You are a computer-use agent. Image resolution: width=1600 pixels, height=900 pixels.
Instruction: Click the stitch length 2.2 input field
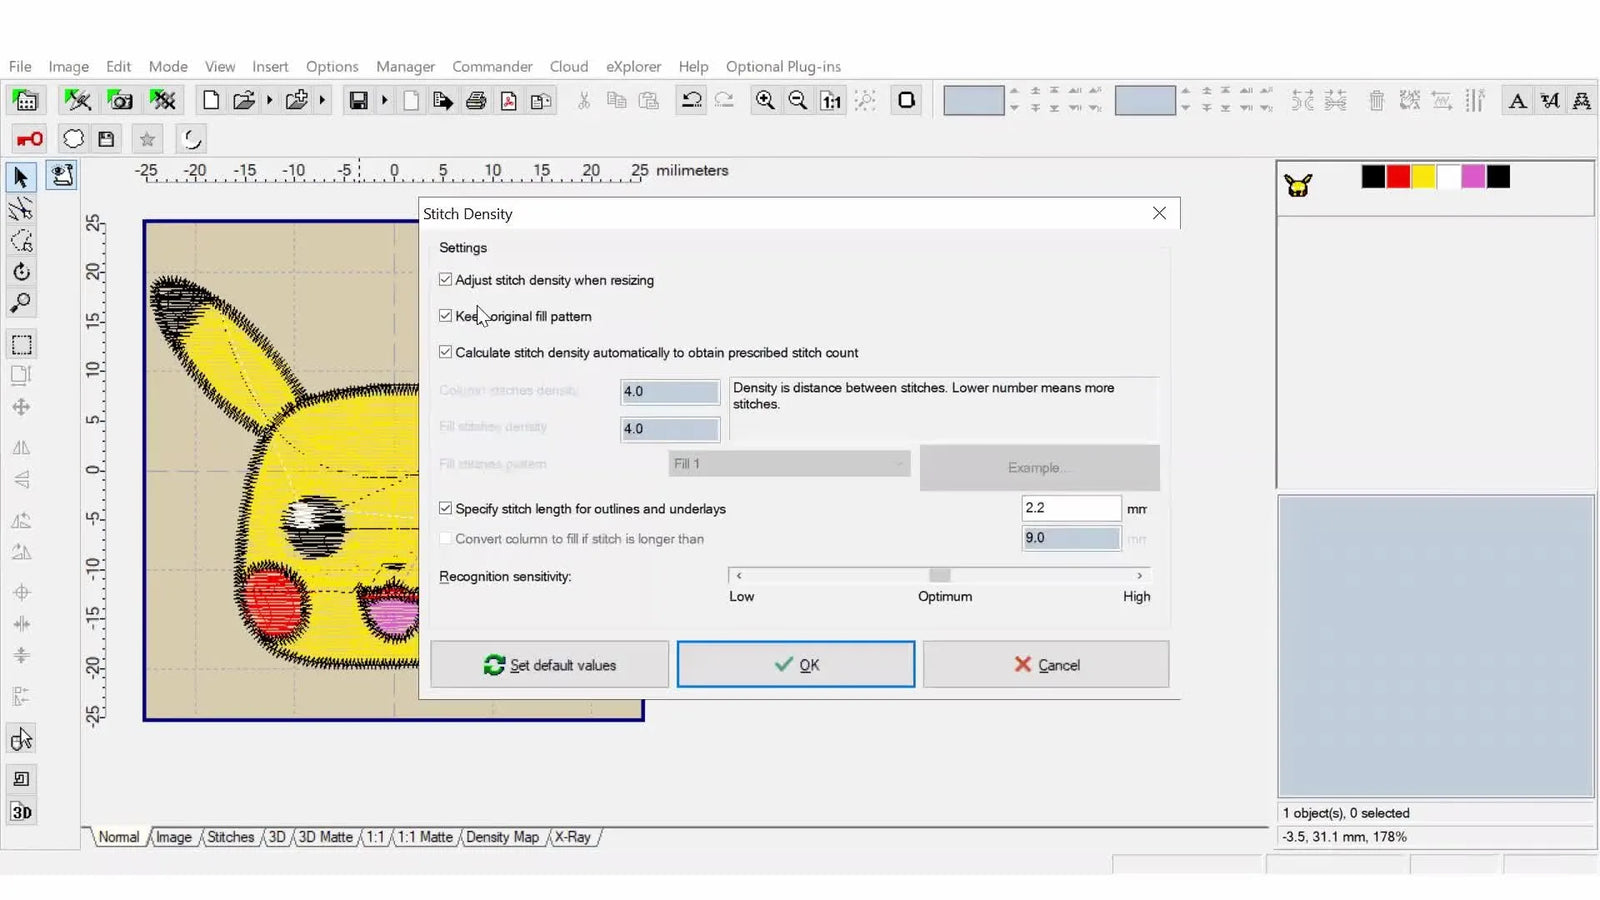(x=1071, y=508)
